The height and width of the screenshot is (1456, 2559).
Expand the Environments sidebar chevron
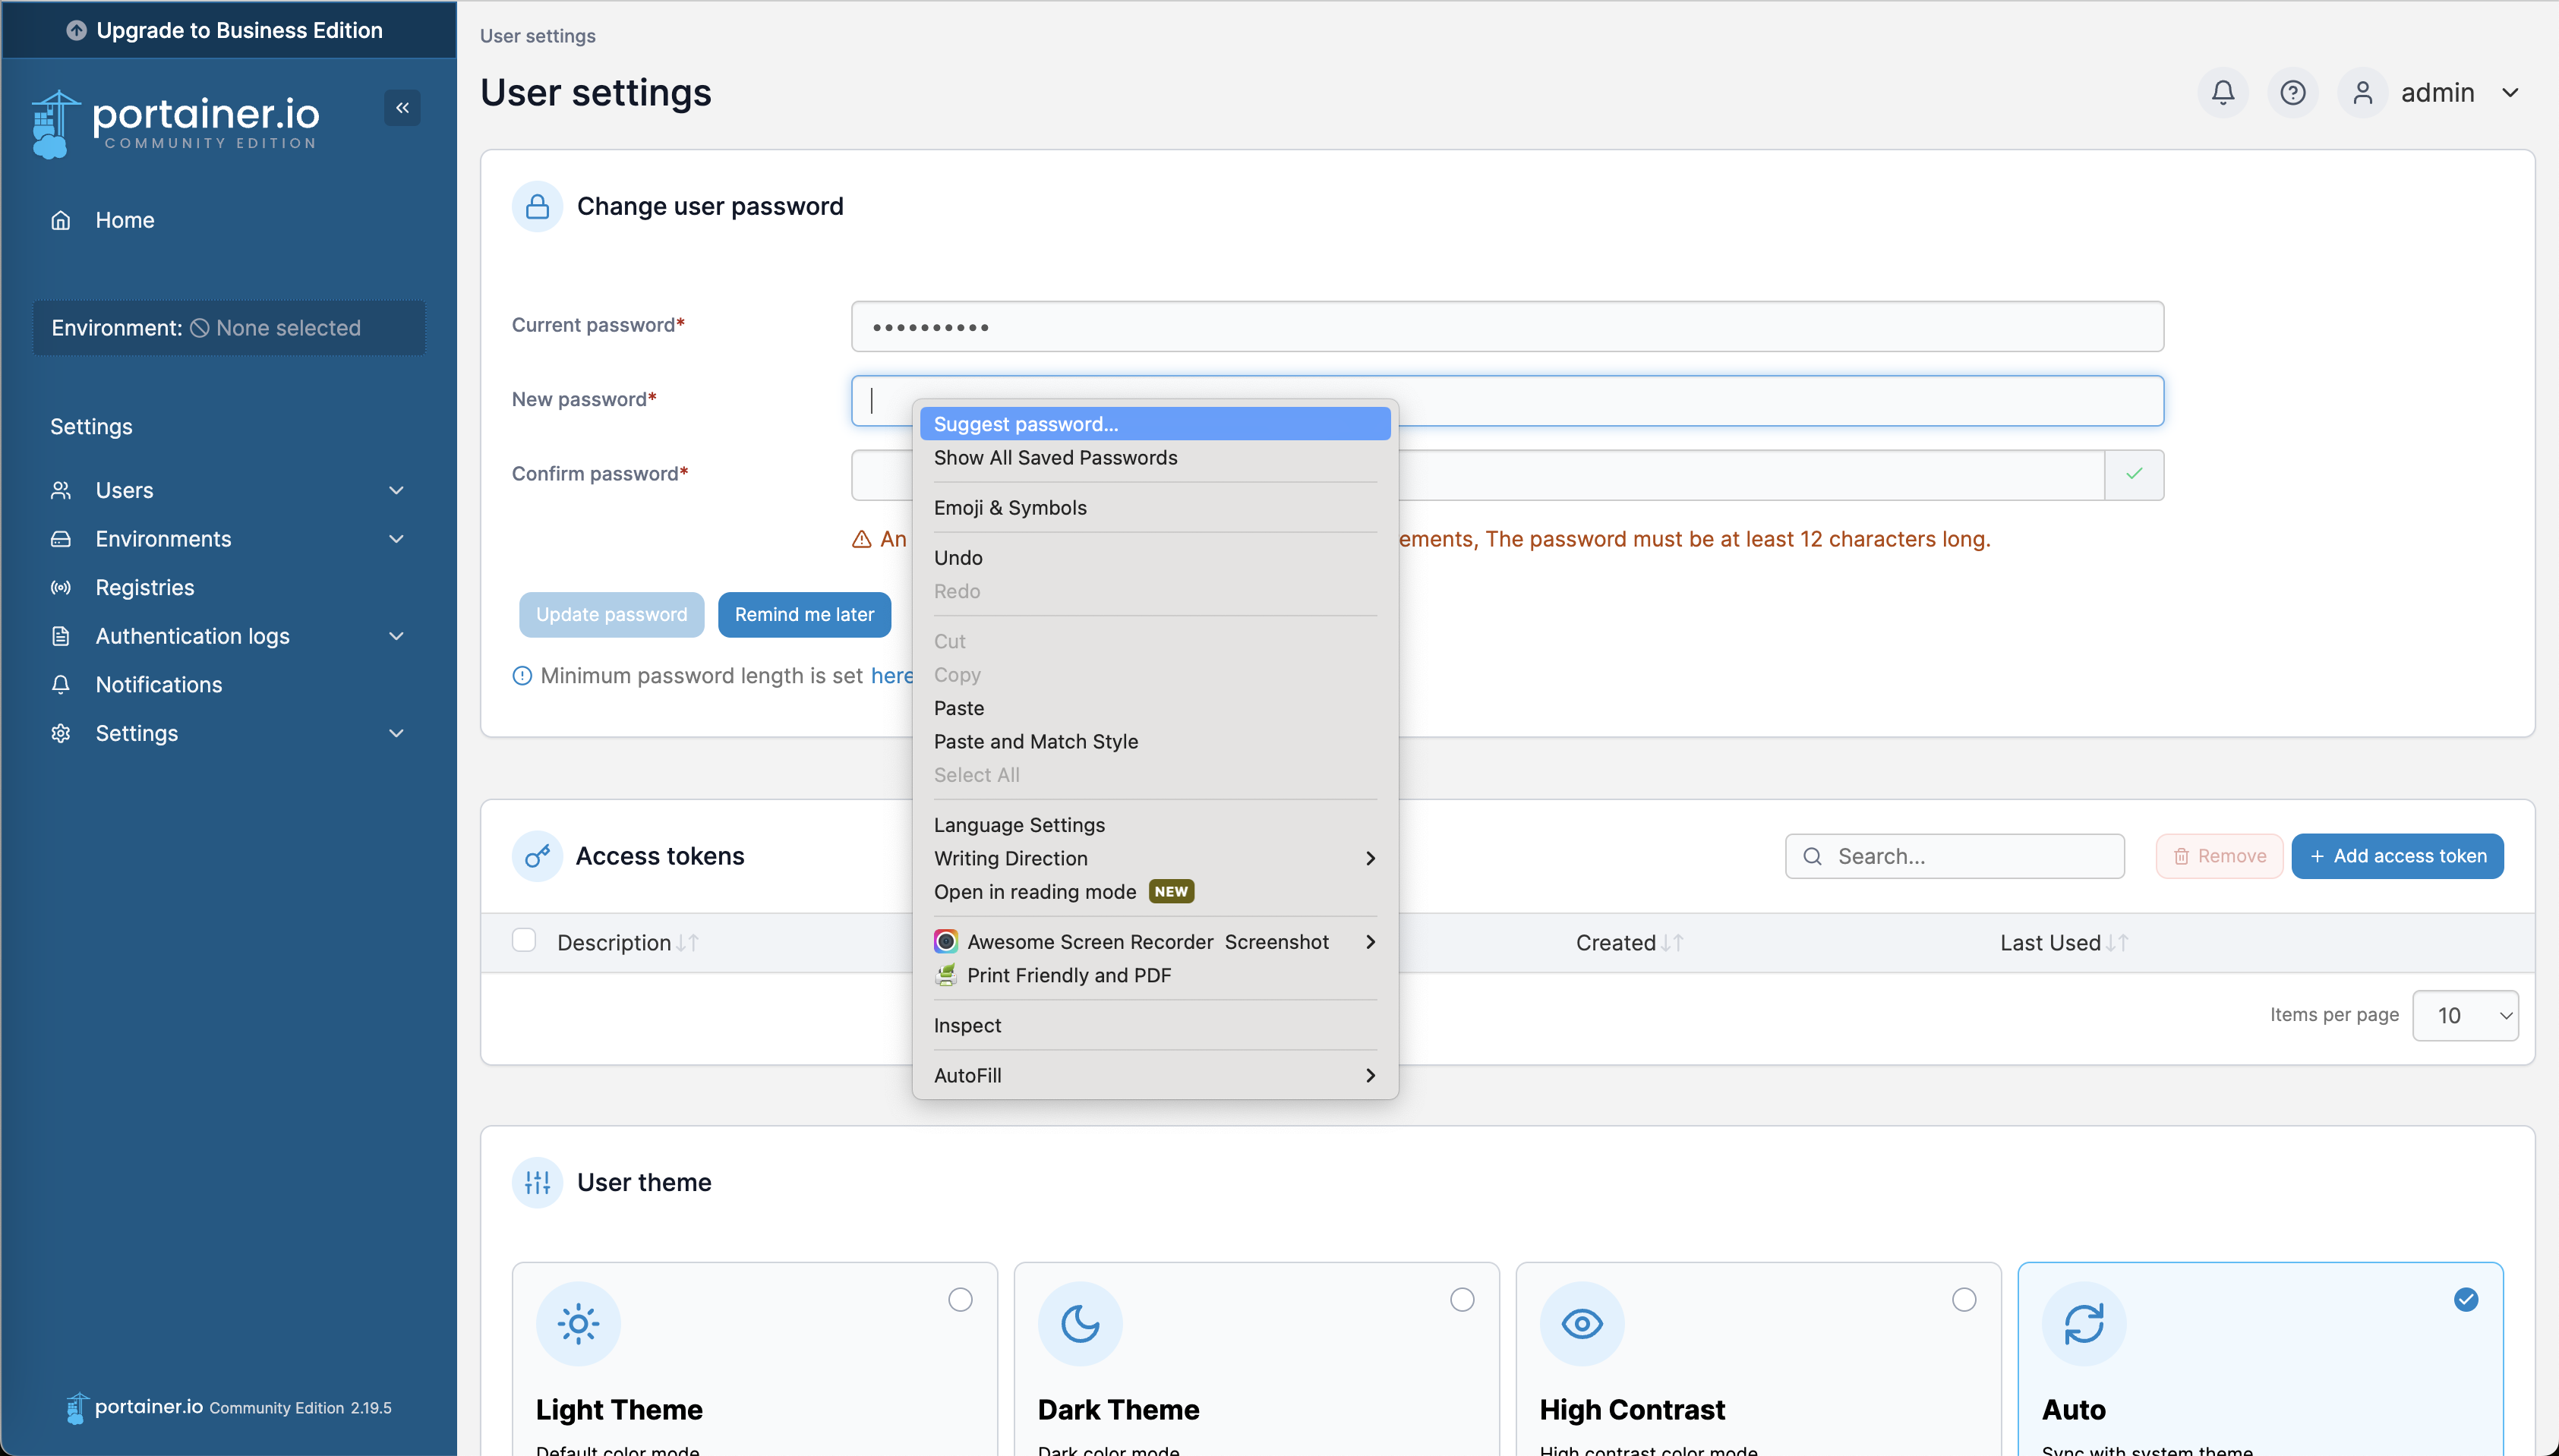coord(396,539)
